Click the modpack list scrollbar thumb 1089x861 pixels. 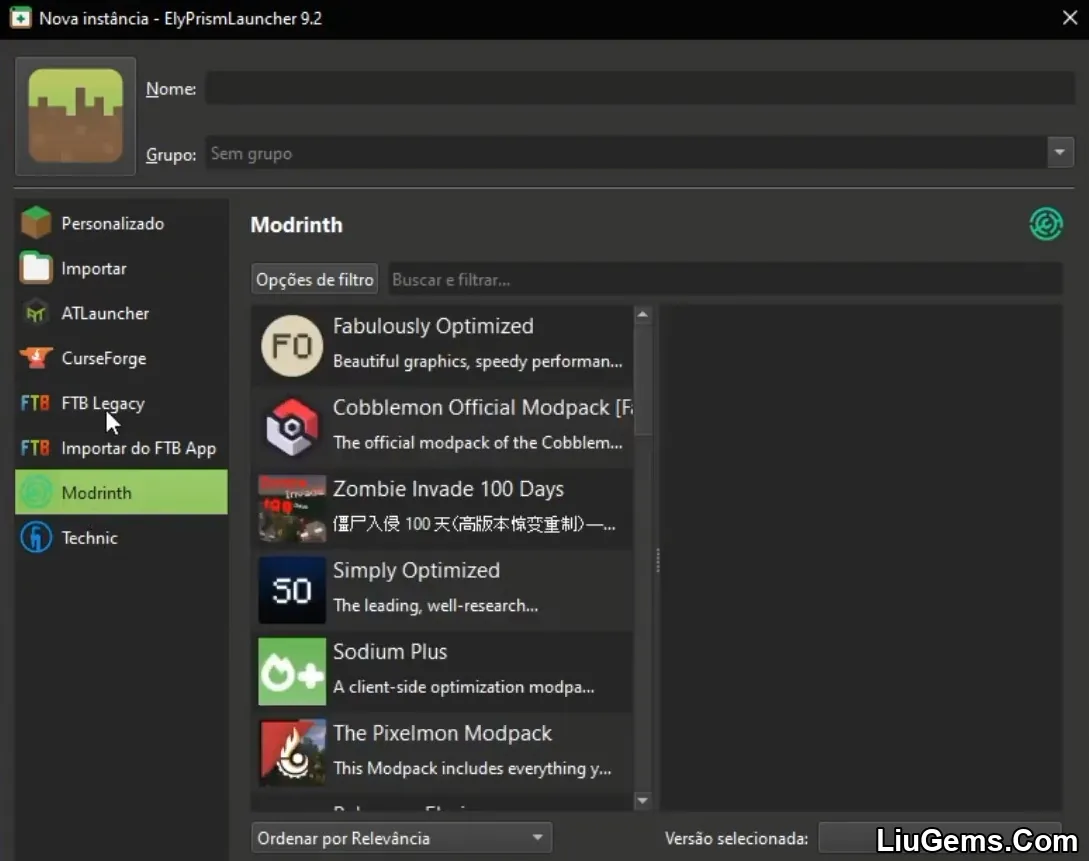coord(642,380)
